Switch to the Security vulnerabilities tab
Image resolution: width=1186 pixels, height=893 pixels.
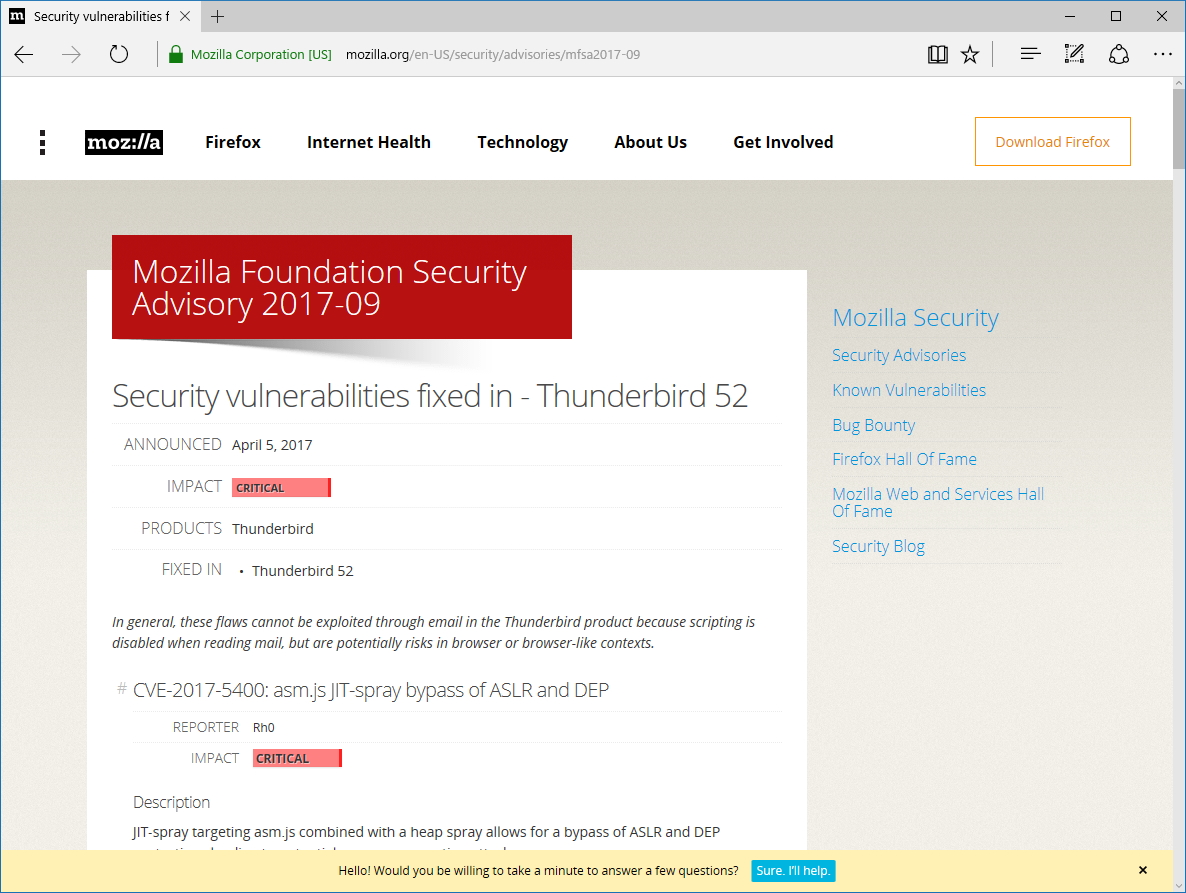(x=98, y=16)
